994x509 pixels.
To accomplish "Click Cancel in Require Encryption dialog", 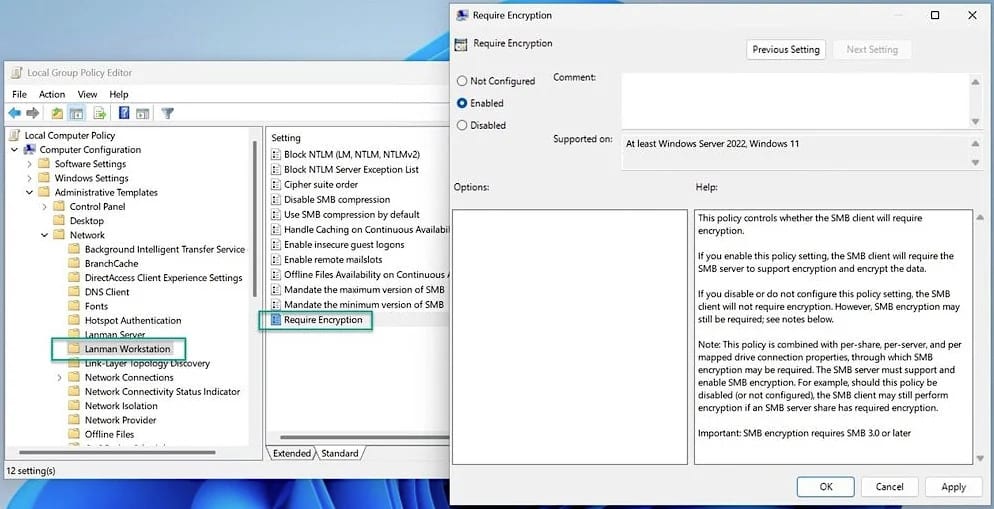I will 889,487.
